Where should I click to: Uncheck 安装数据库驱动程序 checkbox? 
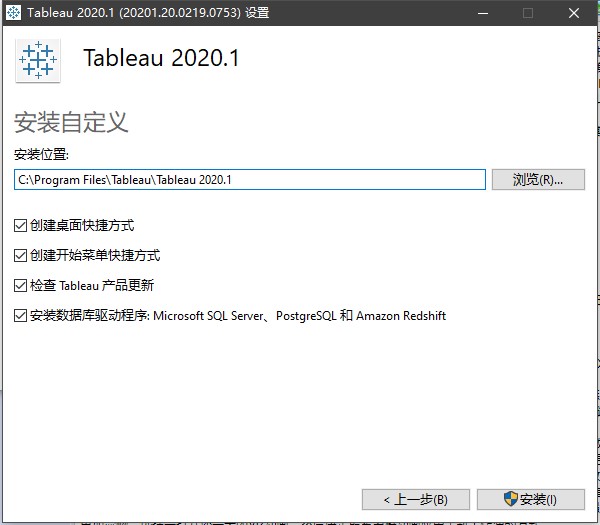click(x=20, y=316)
